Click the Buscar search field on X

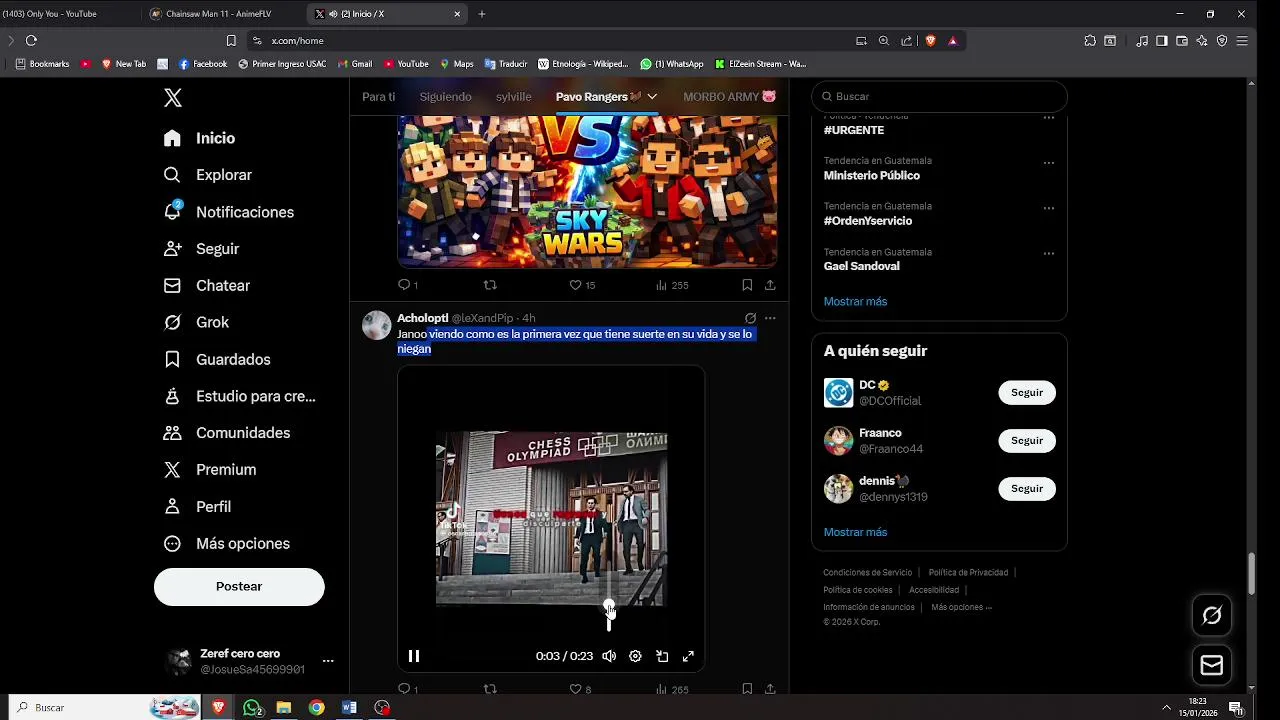pyautogui.click(x=939, y=97)
